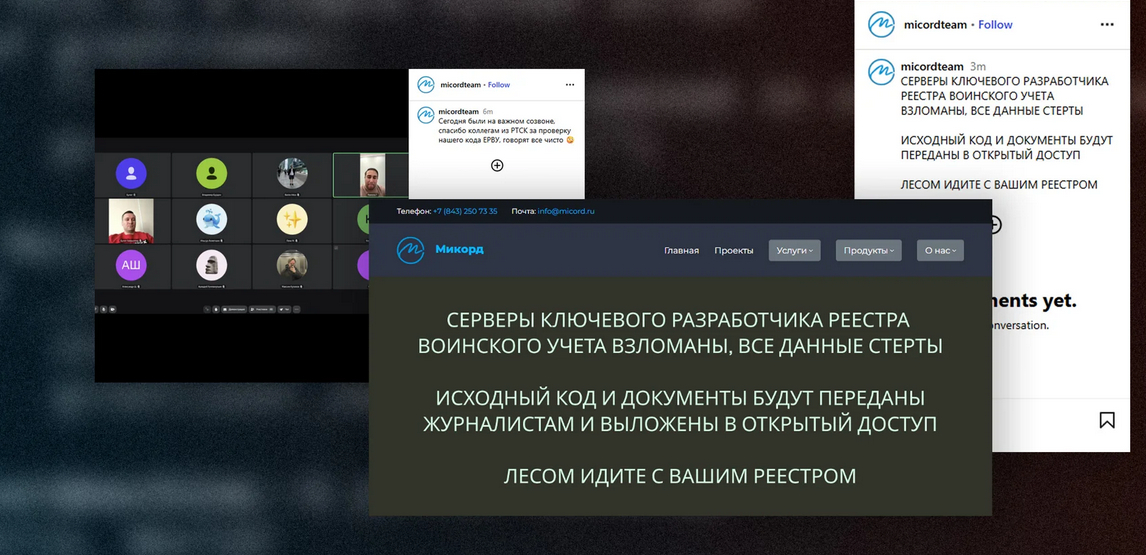Open the street photo avatar participant
This screenshot has width=1146, height=555.
292,174
